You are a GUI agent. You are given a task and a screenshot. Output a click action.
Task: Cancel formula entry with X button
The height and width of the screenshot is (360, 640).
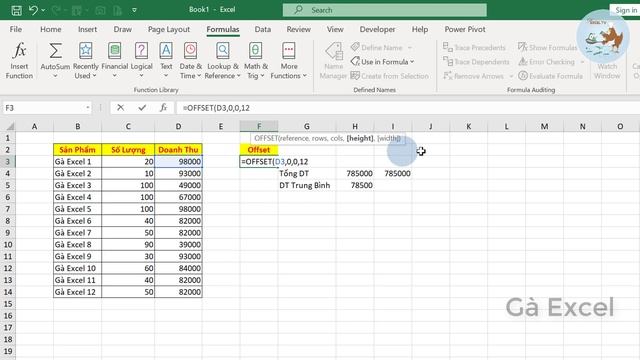(x=120, y=108)
